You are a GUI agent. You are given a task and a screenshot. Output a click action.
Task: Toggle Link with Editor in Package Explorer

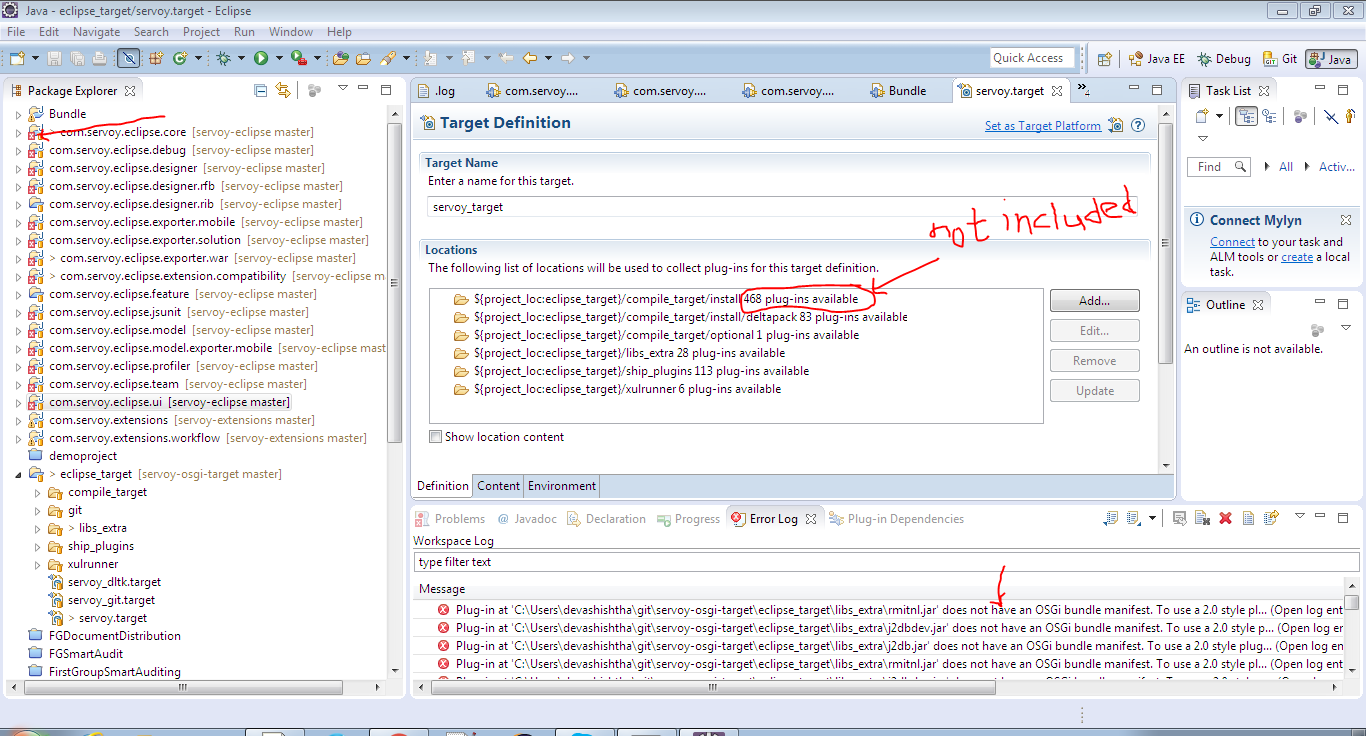283,90
